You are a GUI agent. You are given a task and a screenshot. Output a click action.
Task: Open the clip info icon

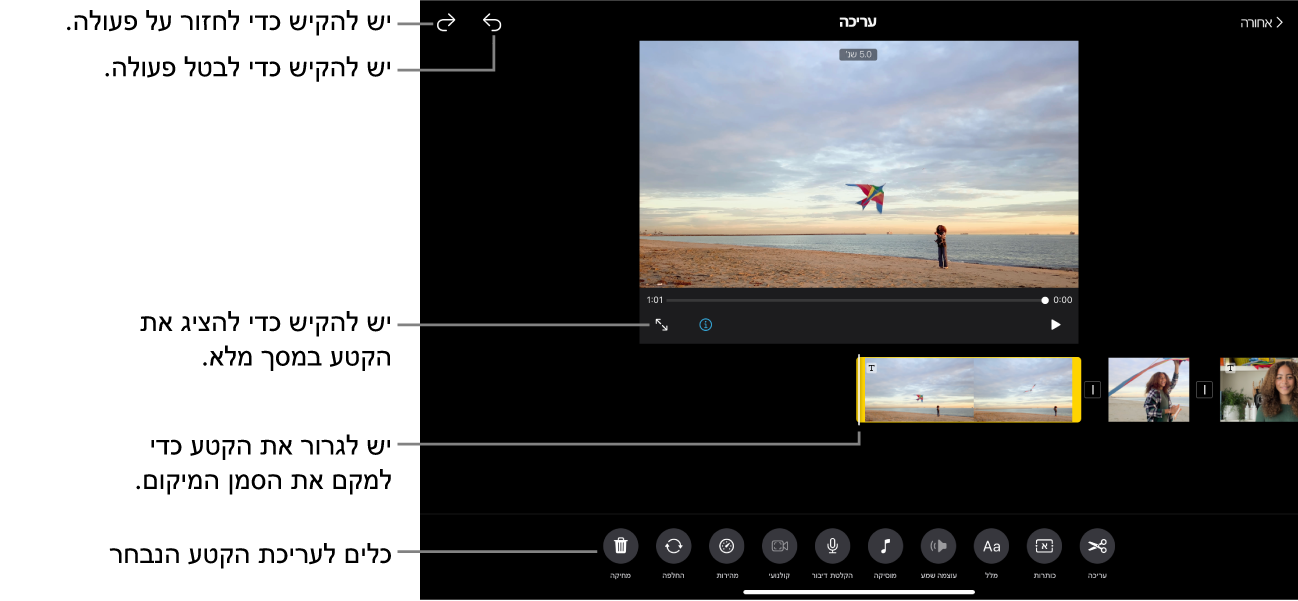point(706,325)
